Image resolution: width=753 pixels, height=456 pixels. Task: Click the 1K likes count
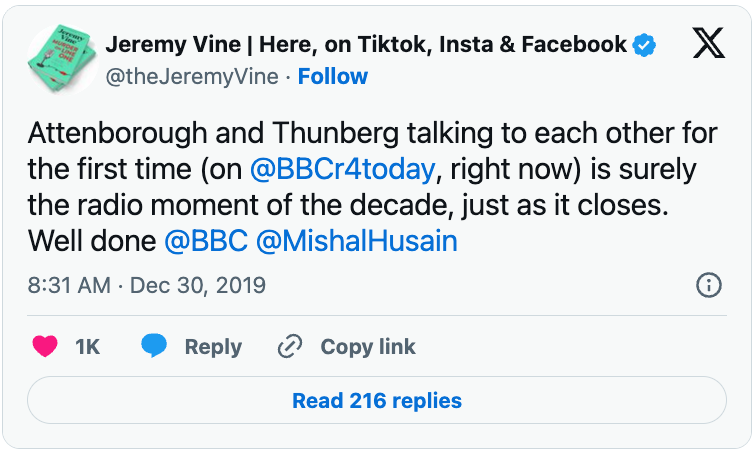[88, 347]
